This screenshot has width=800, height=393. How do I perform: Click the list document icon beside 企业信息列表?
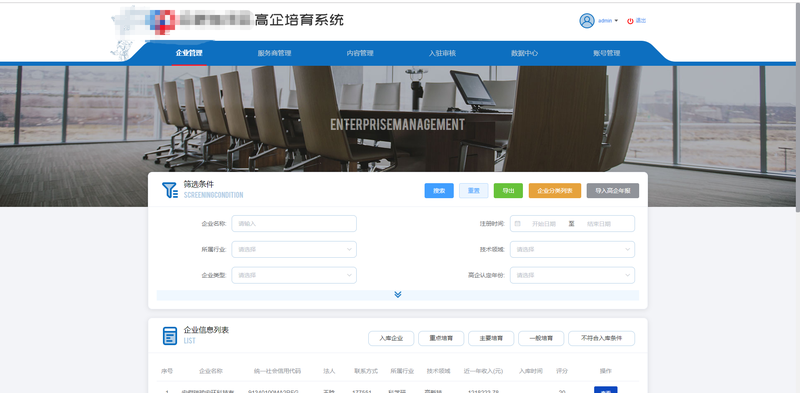click(170, 336)
